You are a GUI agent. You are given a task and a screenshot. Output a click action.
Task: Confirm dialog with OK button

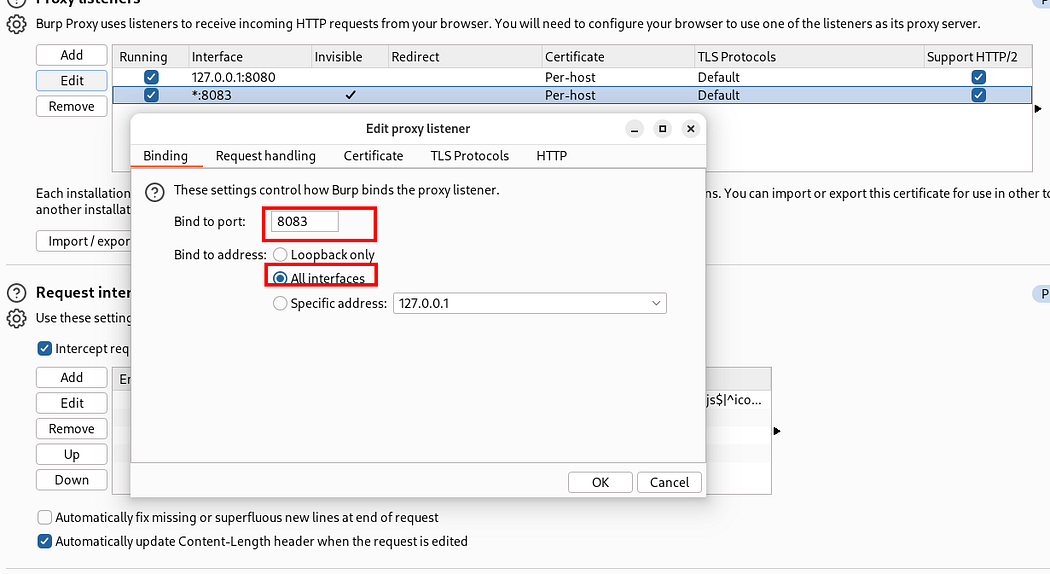(x=600, y=482)
